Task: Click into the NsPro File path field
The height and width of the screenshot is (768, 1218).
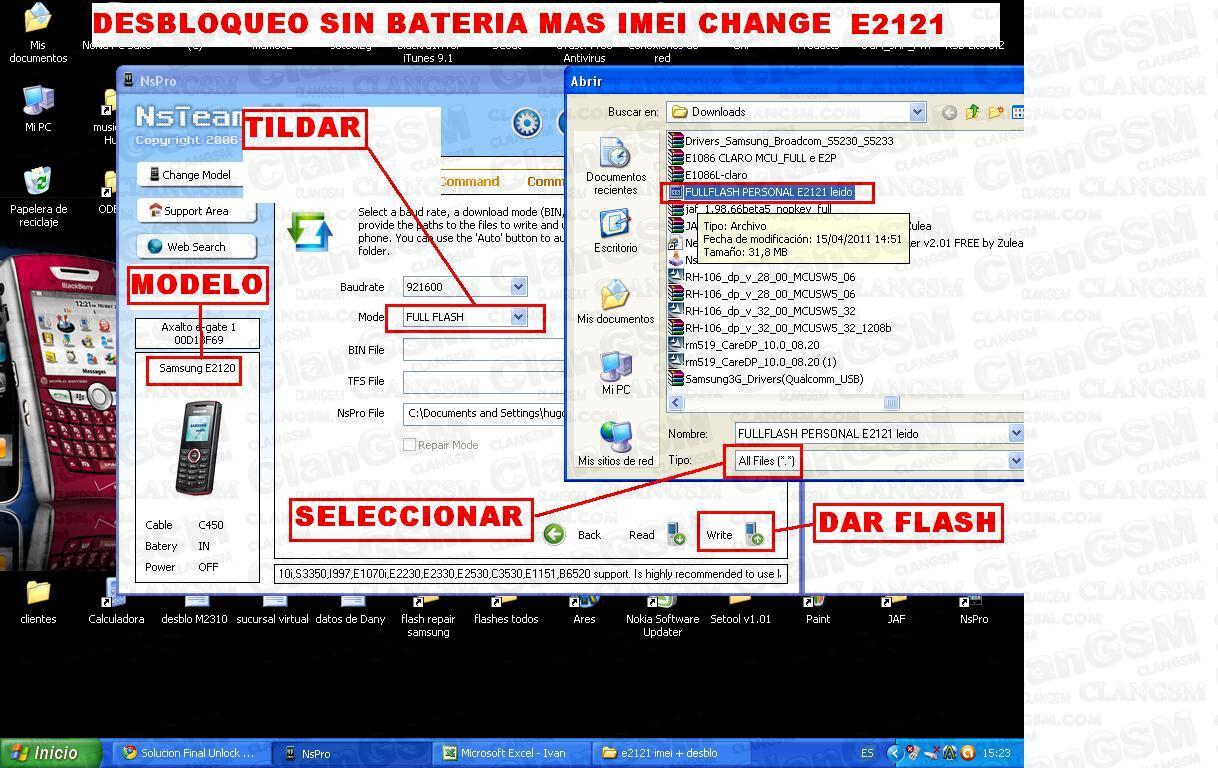Action: pos(484,413)
